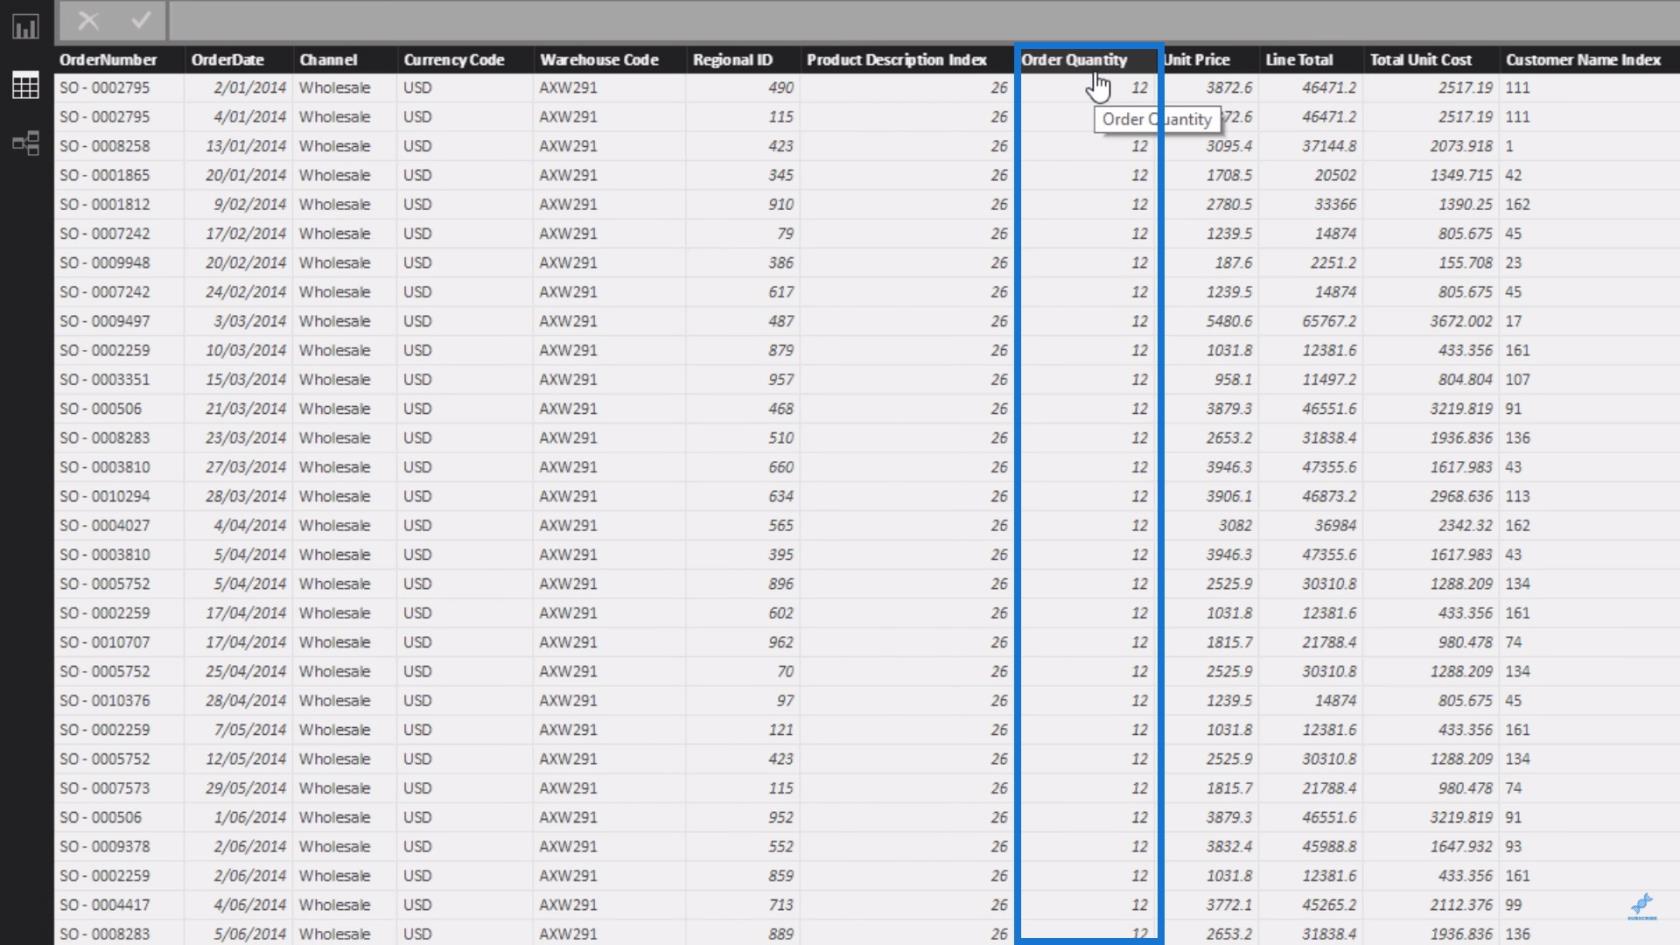Click inside the formula bar
The image size is (1680, 945).
point(924,20)
